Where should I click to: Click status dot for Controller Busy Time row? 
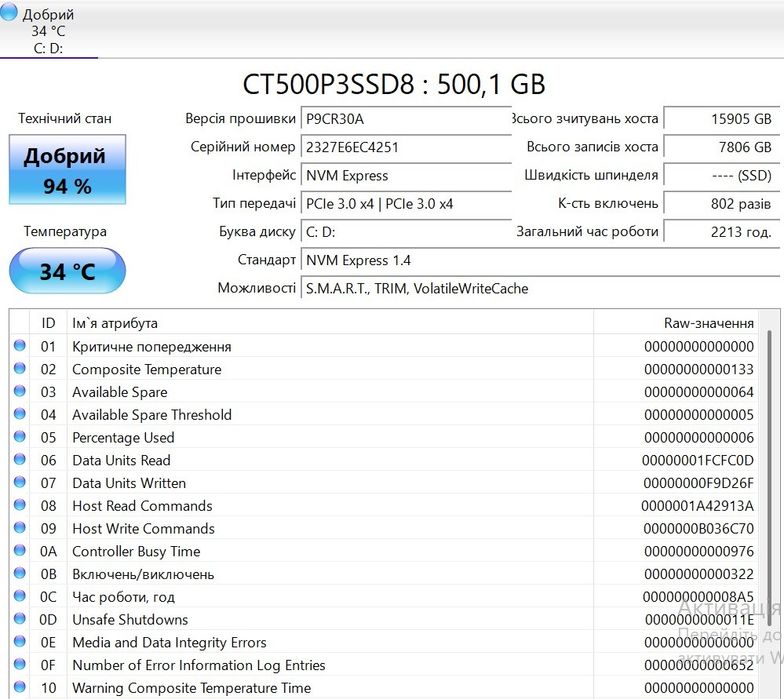tap(20, 550)
